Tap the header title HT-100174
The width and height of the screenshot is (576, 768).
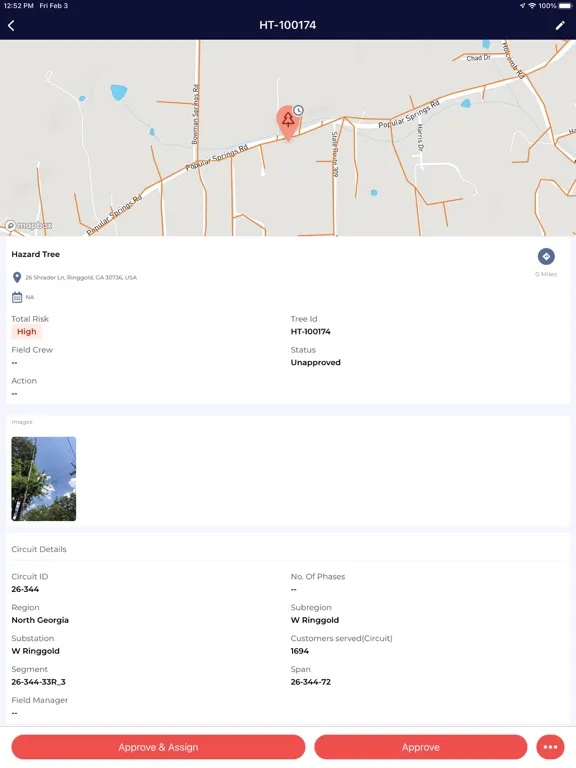pos(288,25)
